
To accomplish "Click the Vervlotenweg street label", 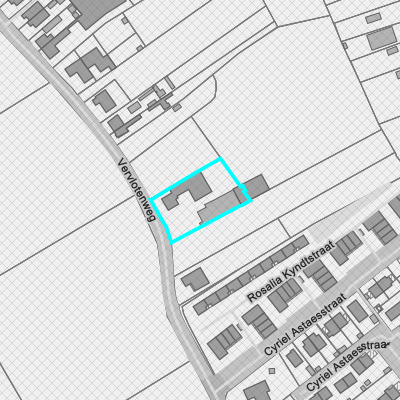I will (x=137, y=189).
